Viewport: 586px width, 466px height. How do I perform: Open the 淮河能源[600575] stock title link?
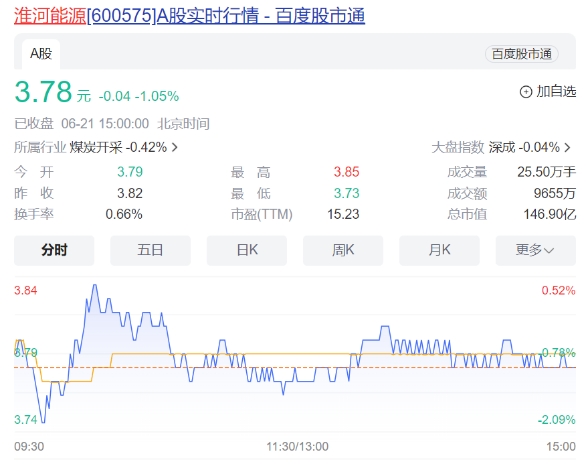click(189, 16)
